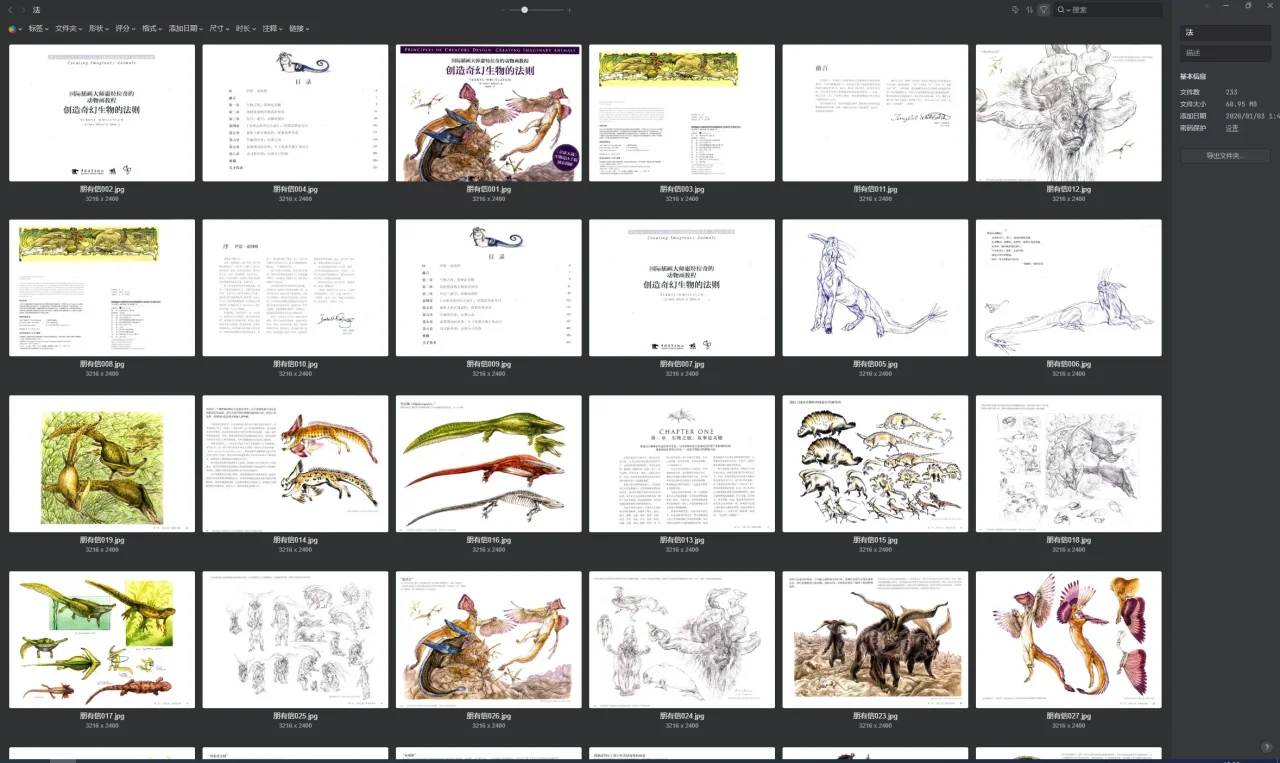
Task: Select thumbnail 朋有信019.jpg
Action: click(x=102, y=464)
